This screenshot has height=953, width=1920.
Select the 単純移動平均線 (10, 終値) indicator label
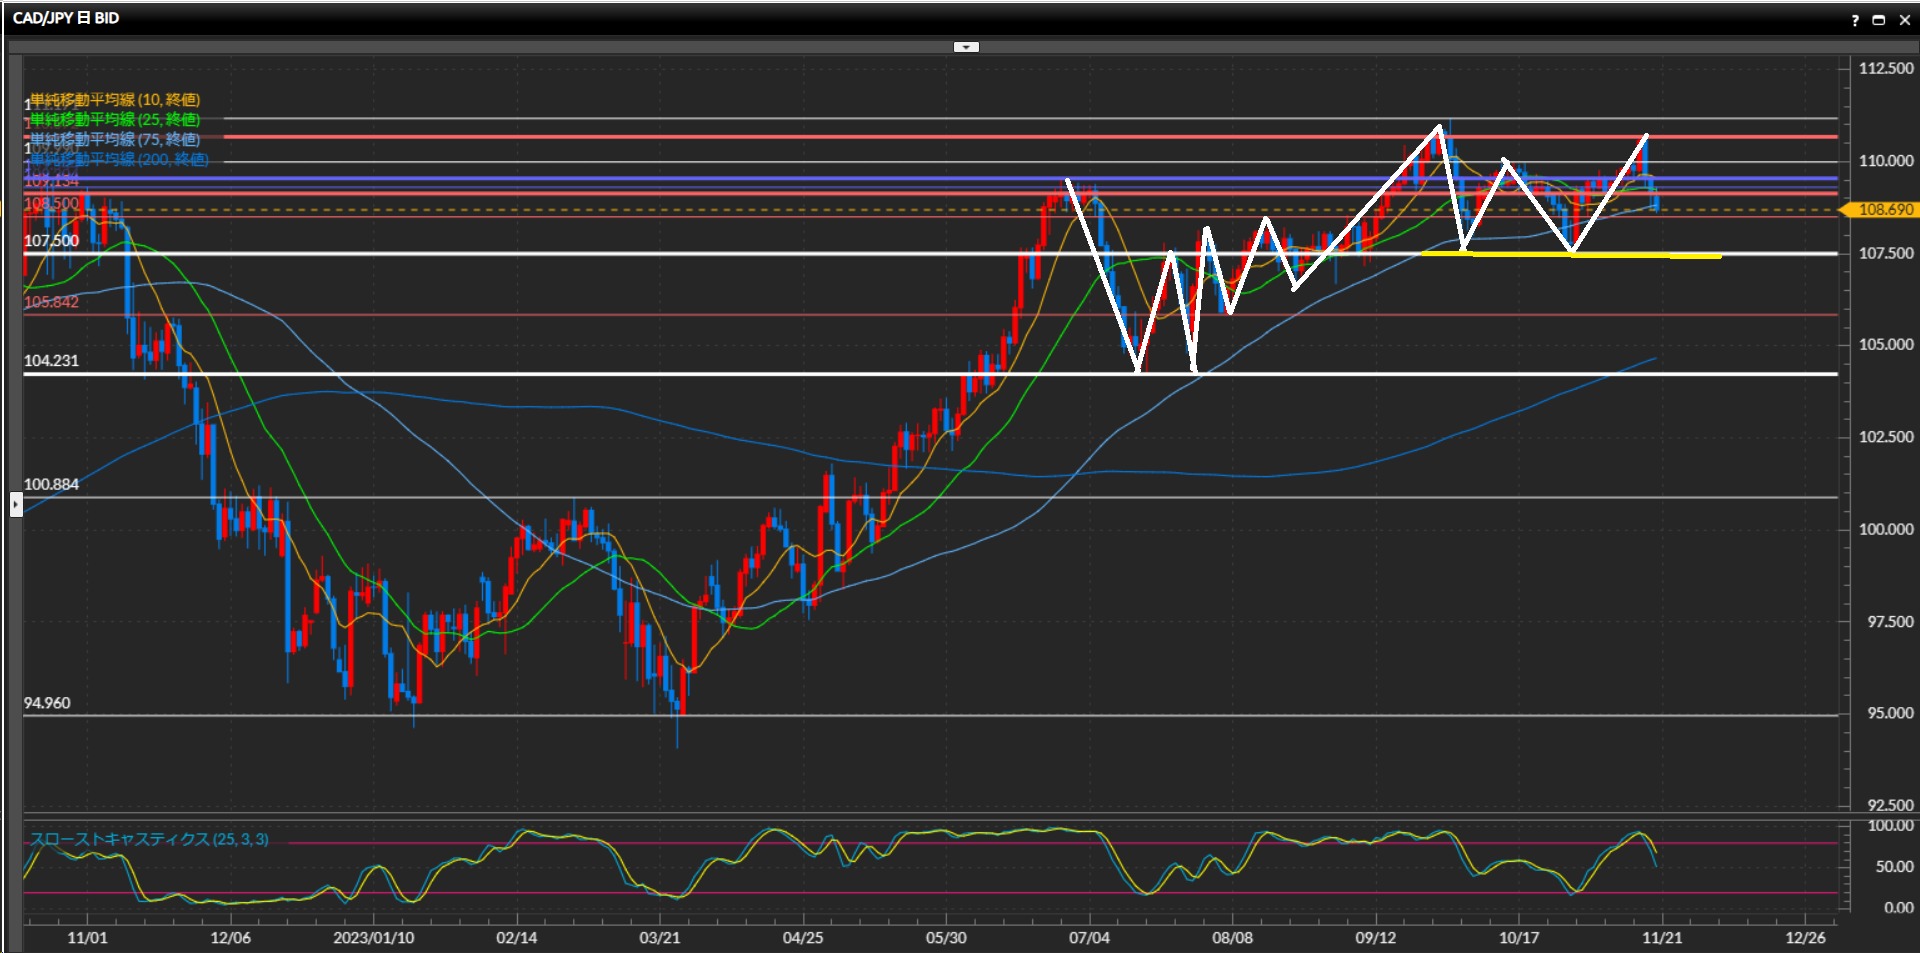tap(115, 100)
